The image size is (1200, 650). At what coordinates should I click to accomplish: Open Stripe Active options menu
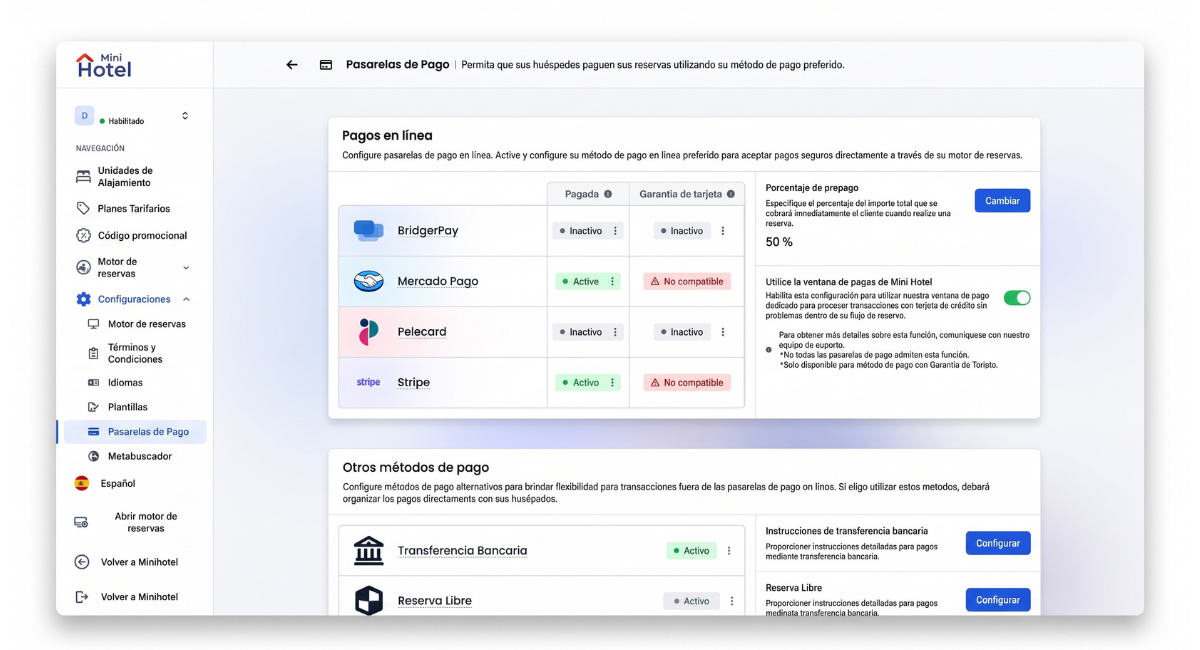(x=612, y=383)
